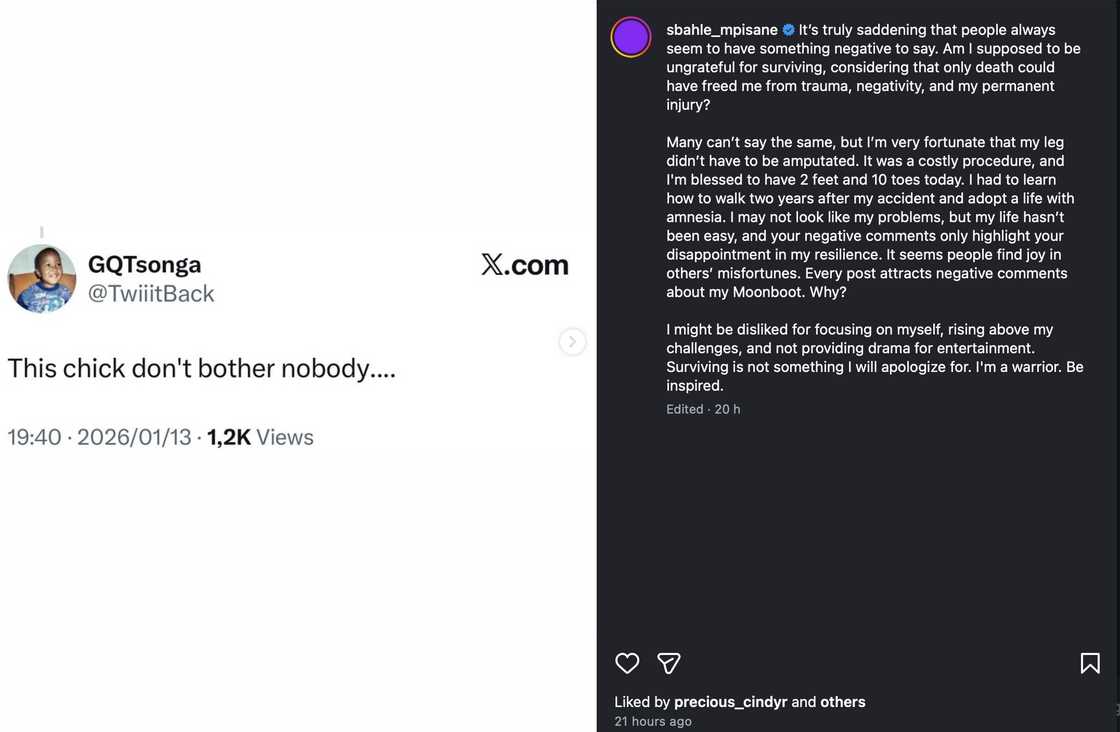
Task: Open the purple profile avatar story
Action: [631, 37]
